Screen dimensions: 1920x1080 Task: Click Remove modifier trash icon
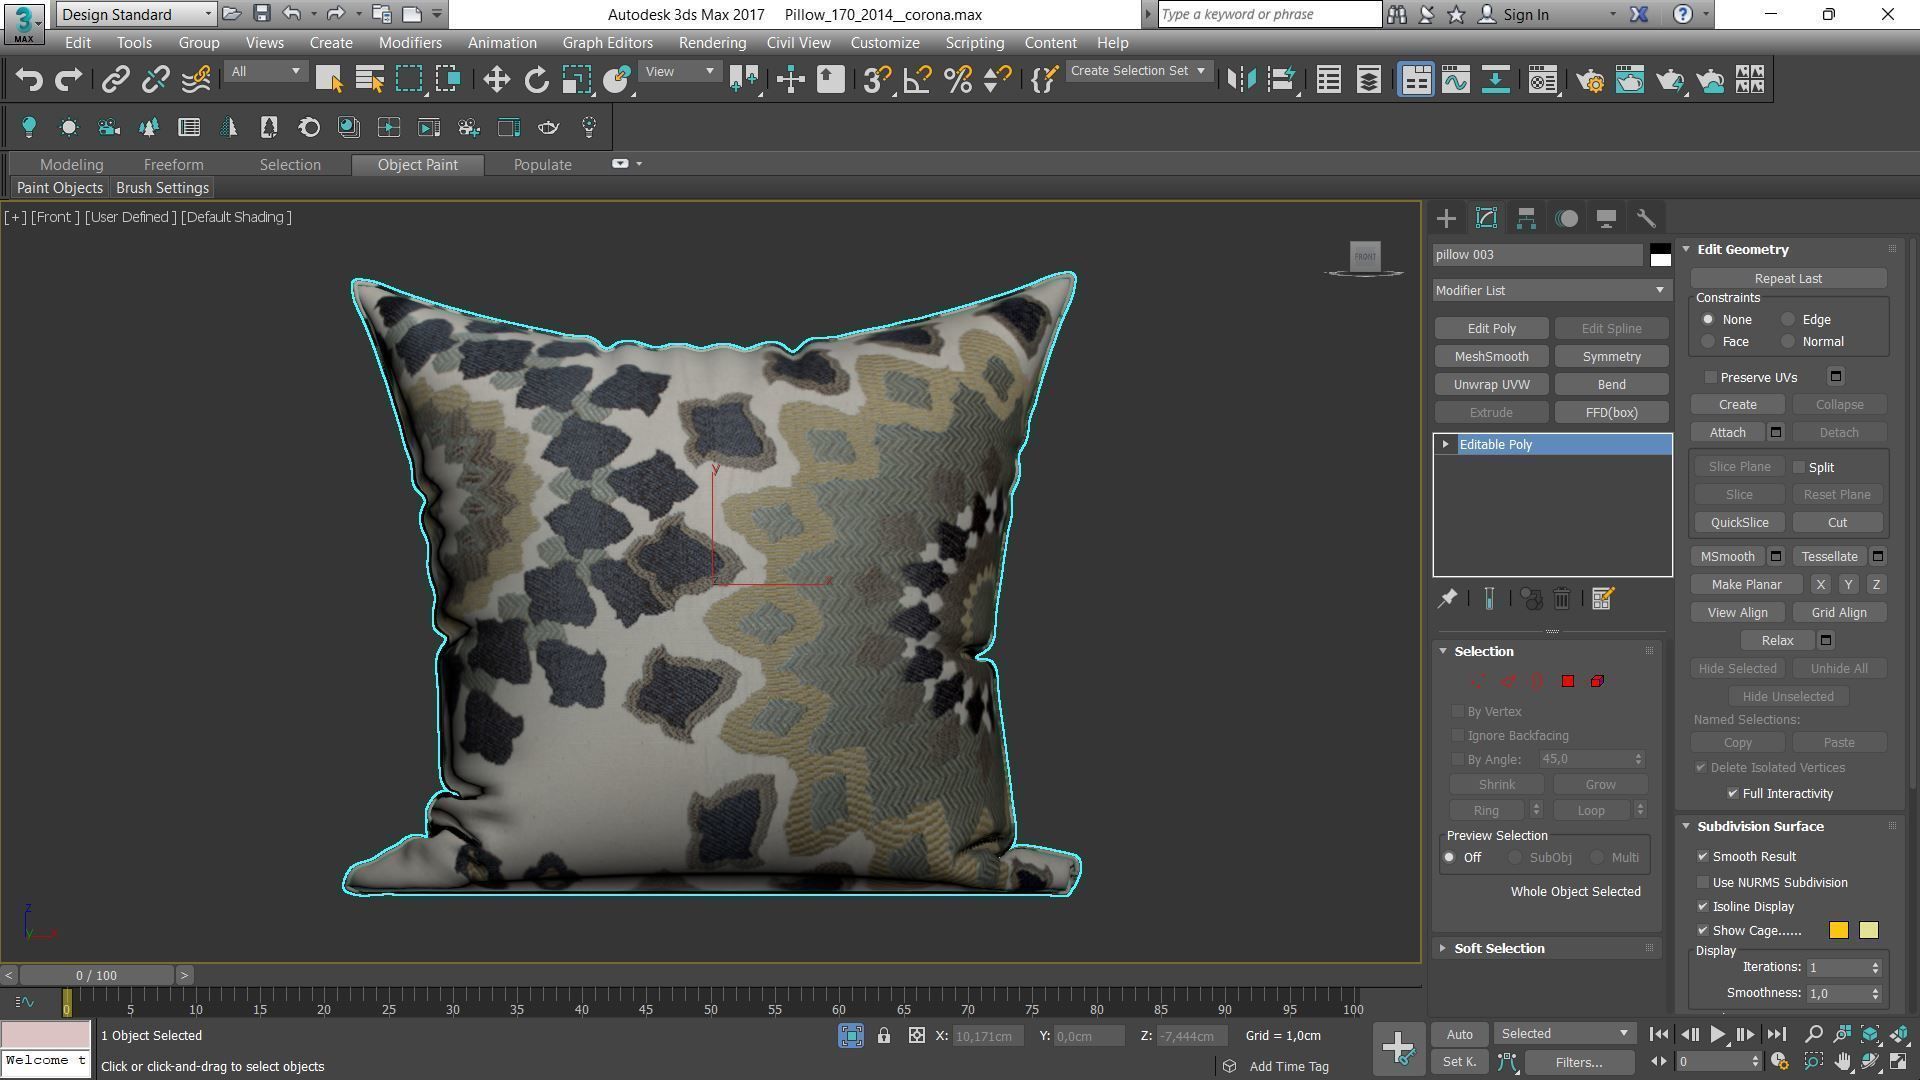click(1562, 599)
